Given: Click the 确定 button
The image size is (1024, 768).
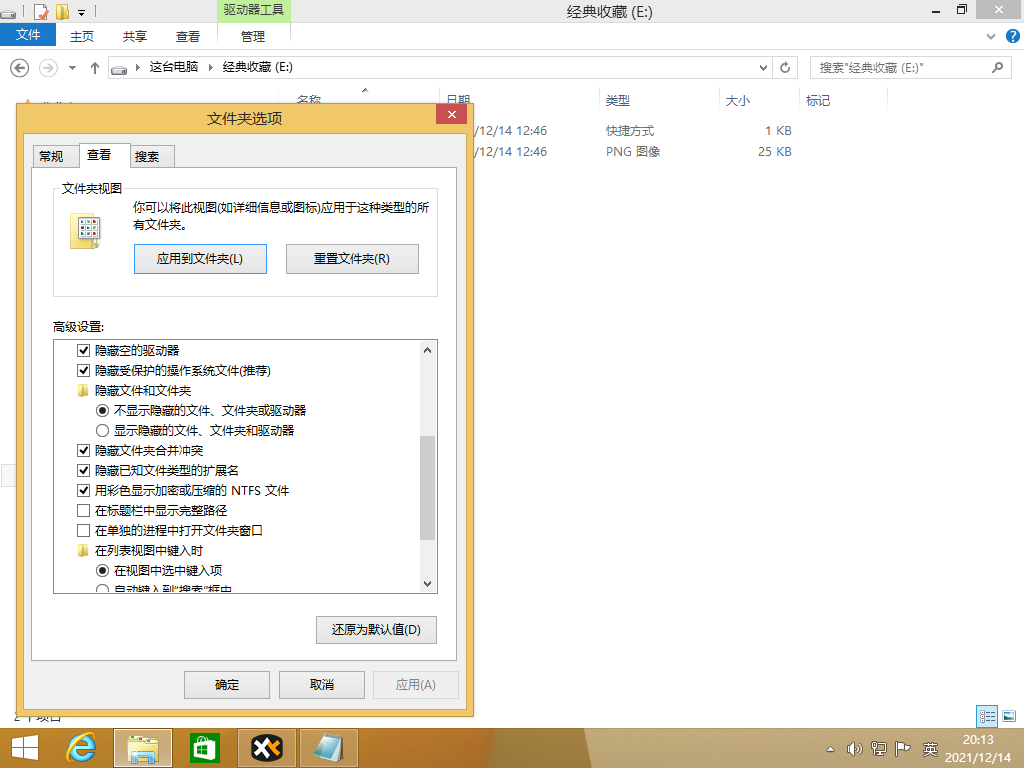Looking at the screenshot, I should coord(227,685).
